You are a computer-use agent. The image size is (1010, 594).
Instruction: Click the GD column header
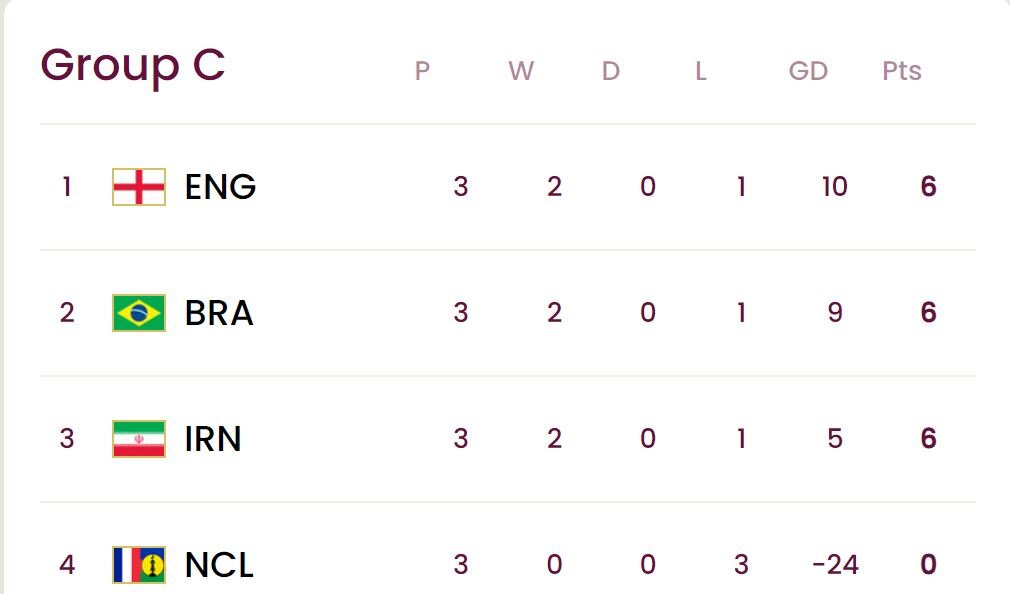pos(808,71)
